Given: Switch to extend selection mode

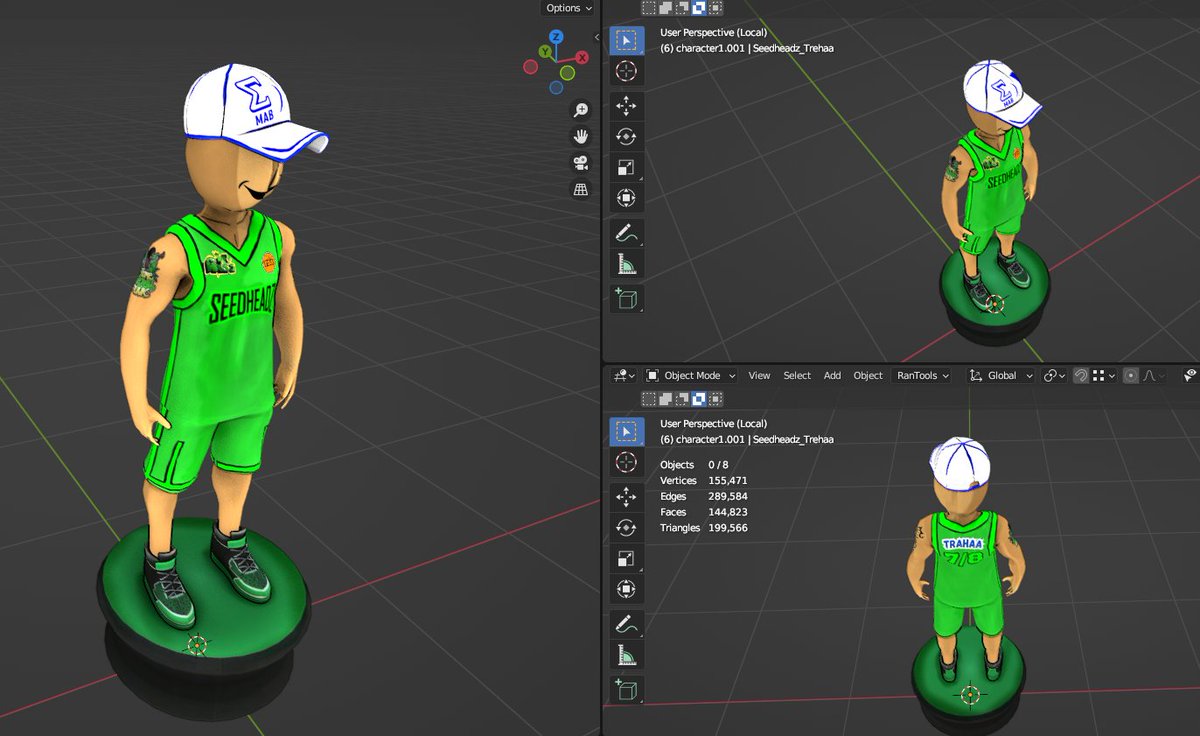Looking at the screenshot, I should pyautogui.click(x=665, y=399).
